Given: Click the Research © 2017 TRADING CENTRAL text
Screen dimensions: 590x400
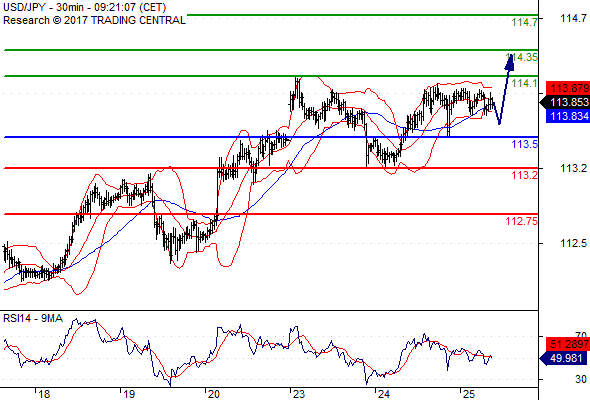Looking at the screenshot, I should [x=94, y=20].
